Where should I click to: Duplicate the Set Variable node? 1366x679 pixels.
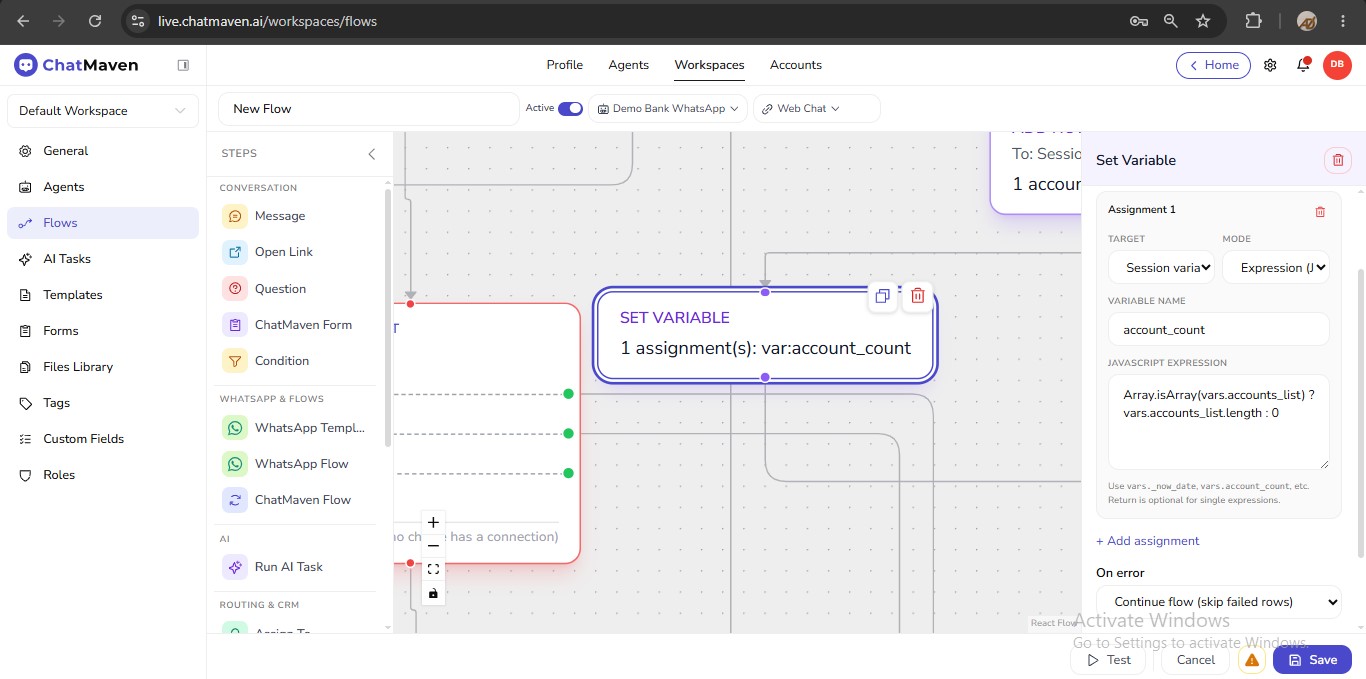pos(882,296)
